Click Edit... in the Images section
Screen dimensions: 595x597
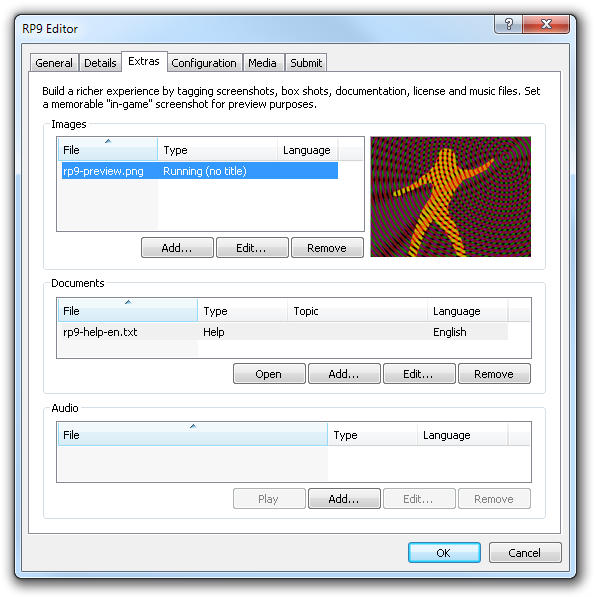point(252,248)
